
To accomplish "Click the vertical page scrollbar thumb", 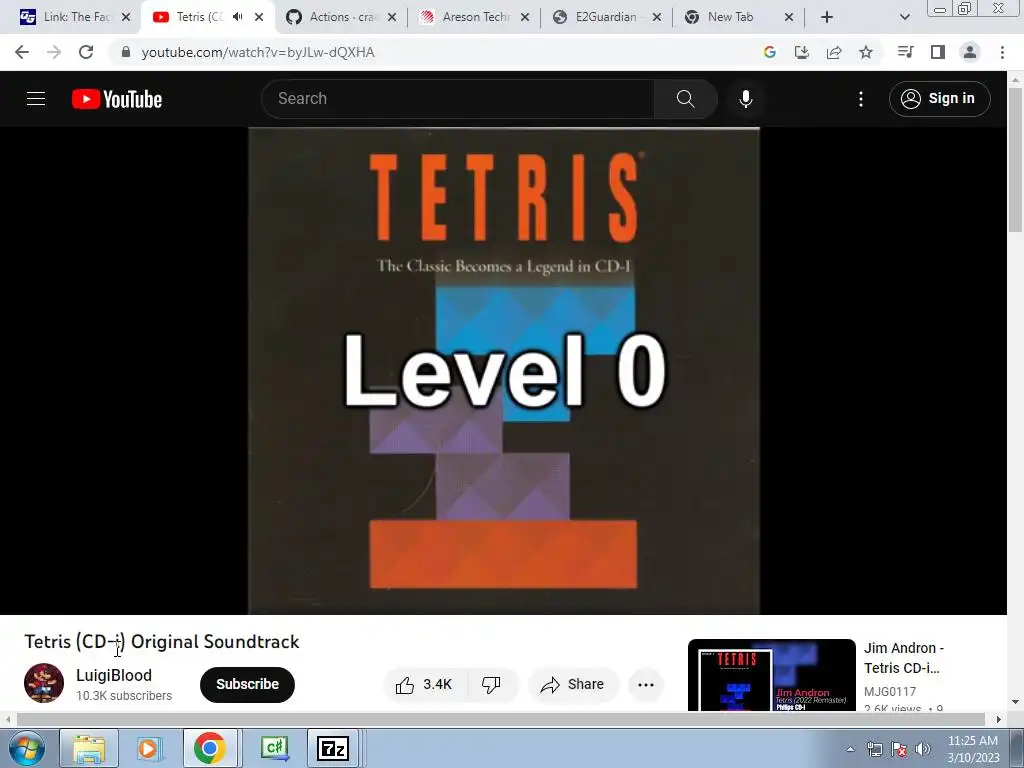I will coord(1015,159).
